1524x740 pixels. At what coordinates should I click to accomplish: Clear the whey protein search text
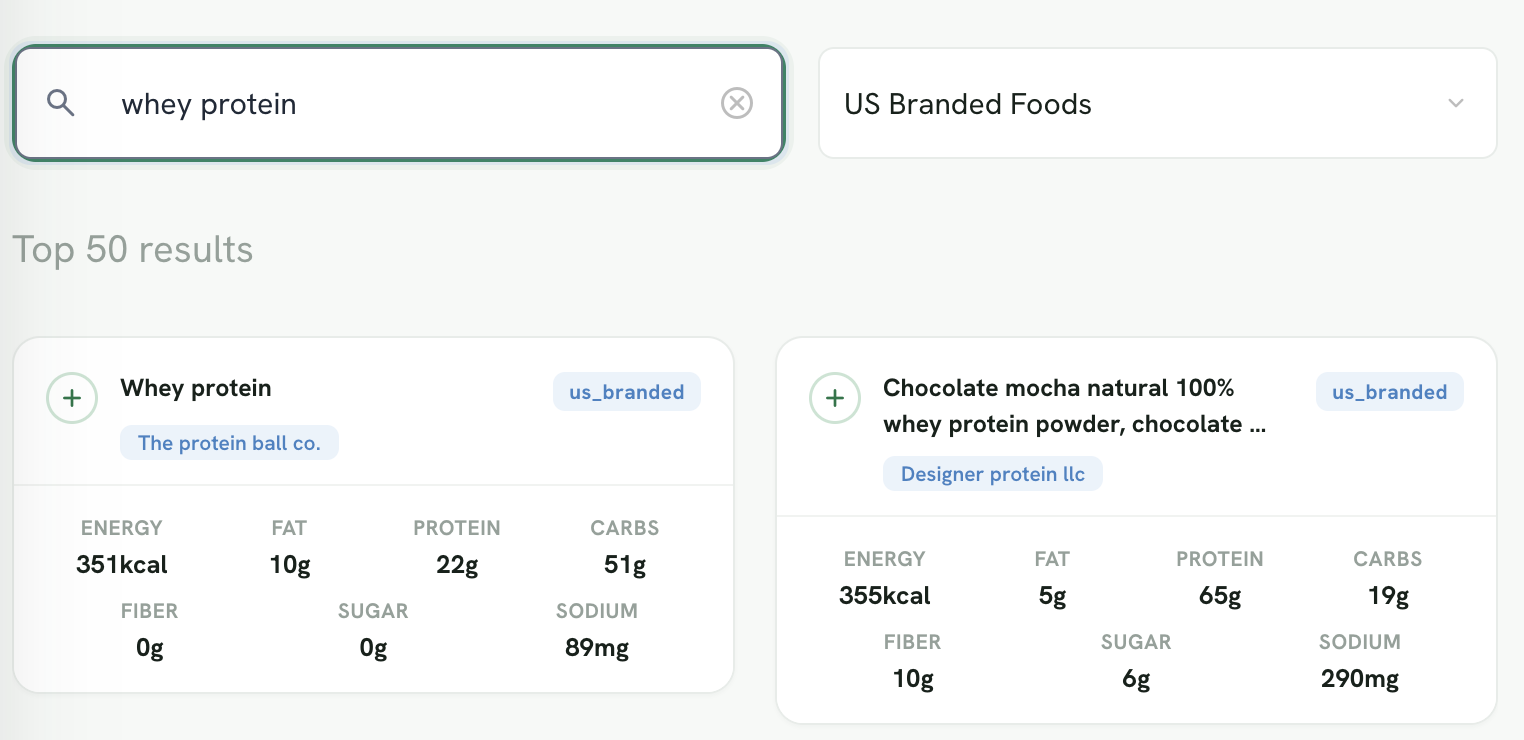pyautogui.click(x=737, y=103)
